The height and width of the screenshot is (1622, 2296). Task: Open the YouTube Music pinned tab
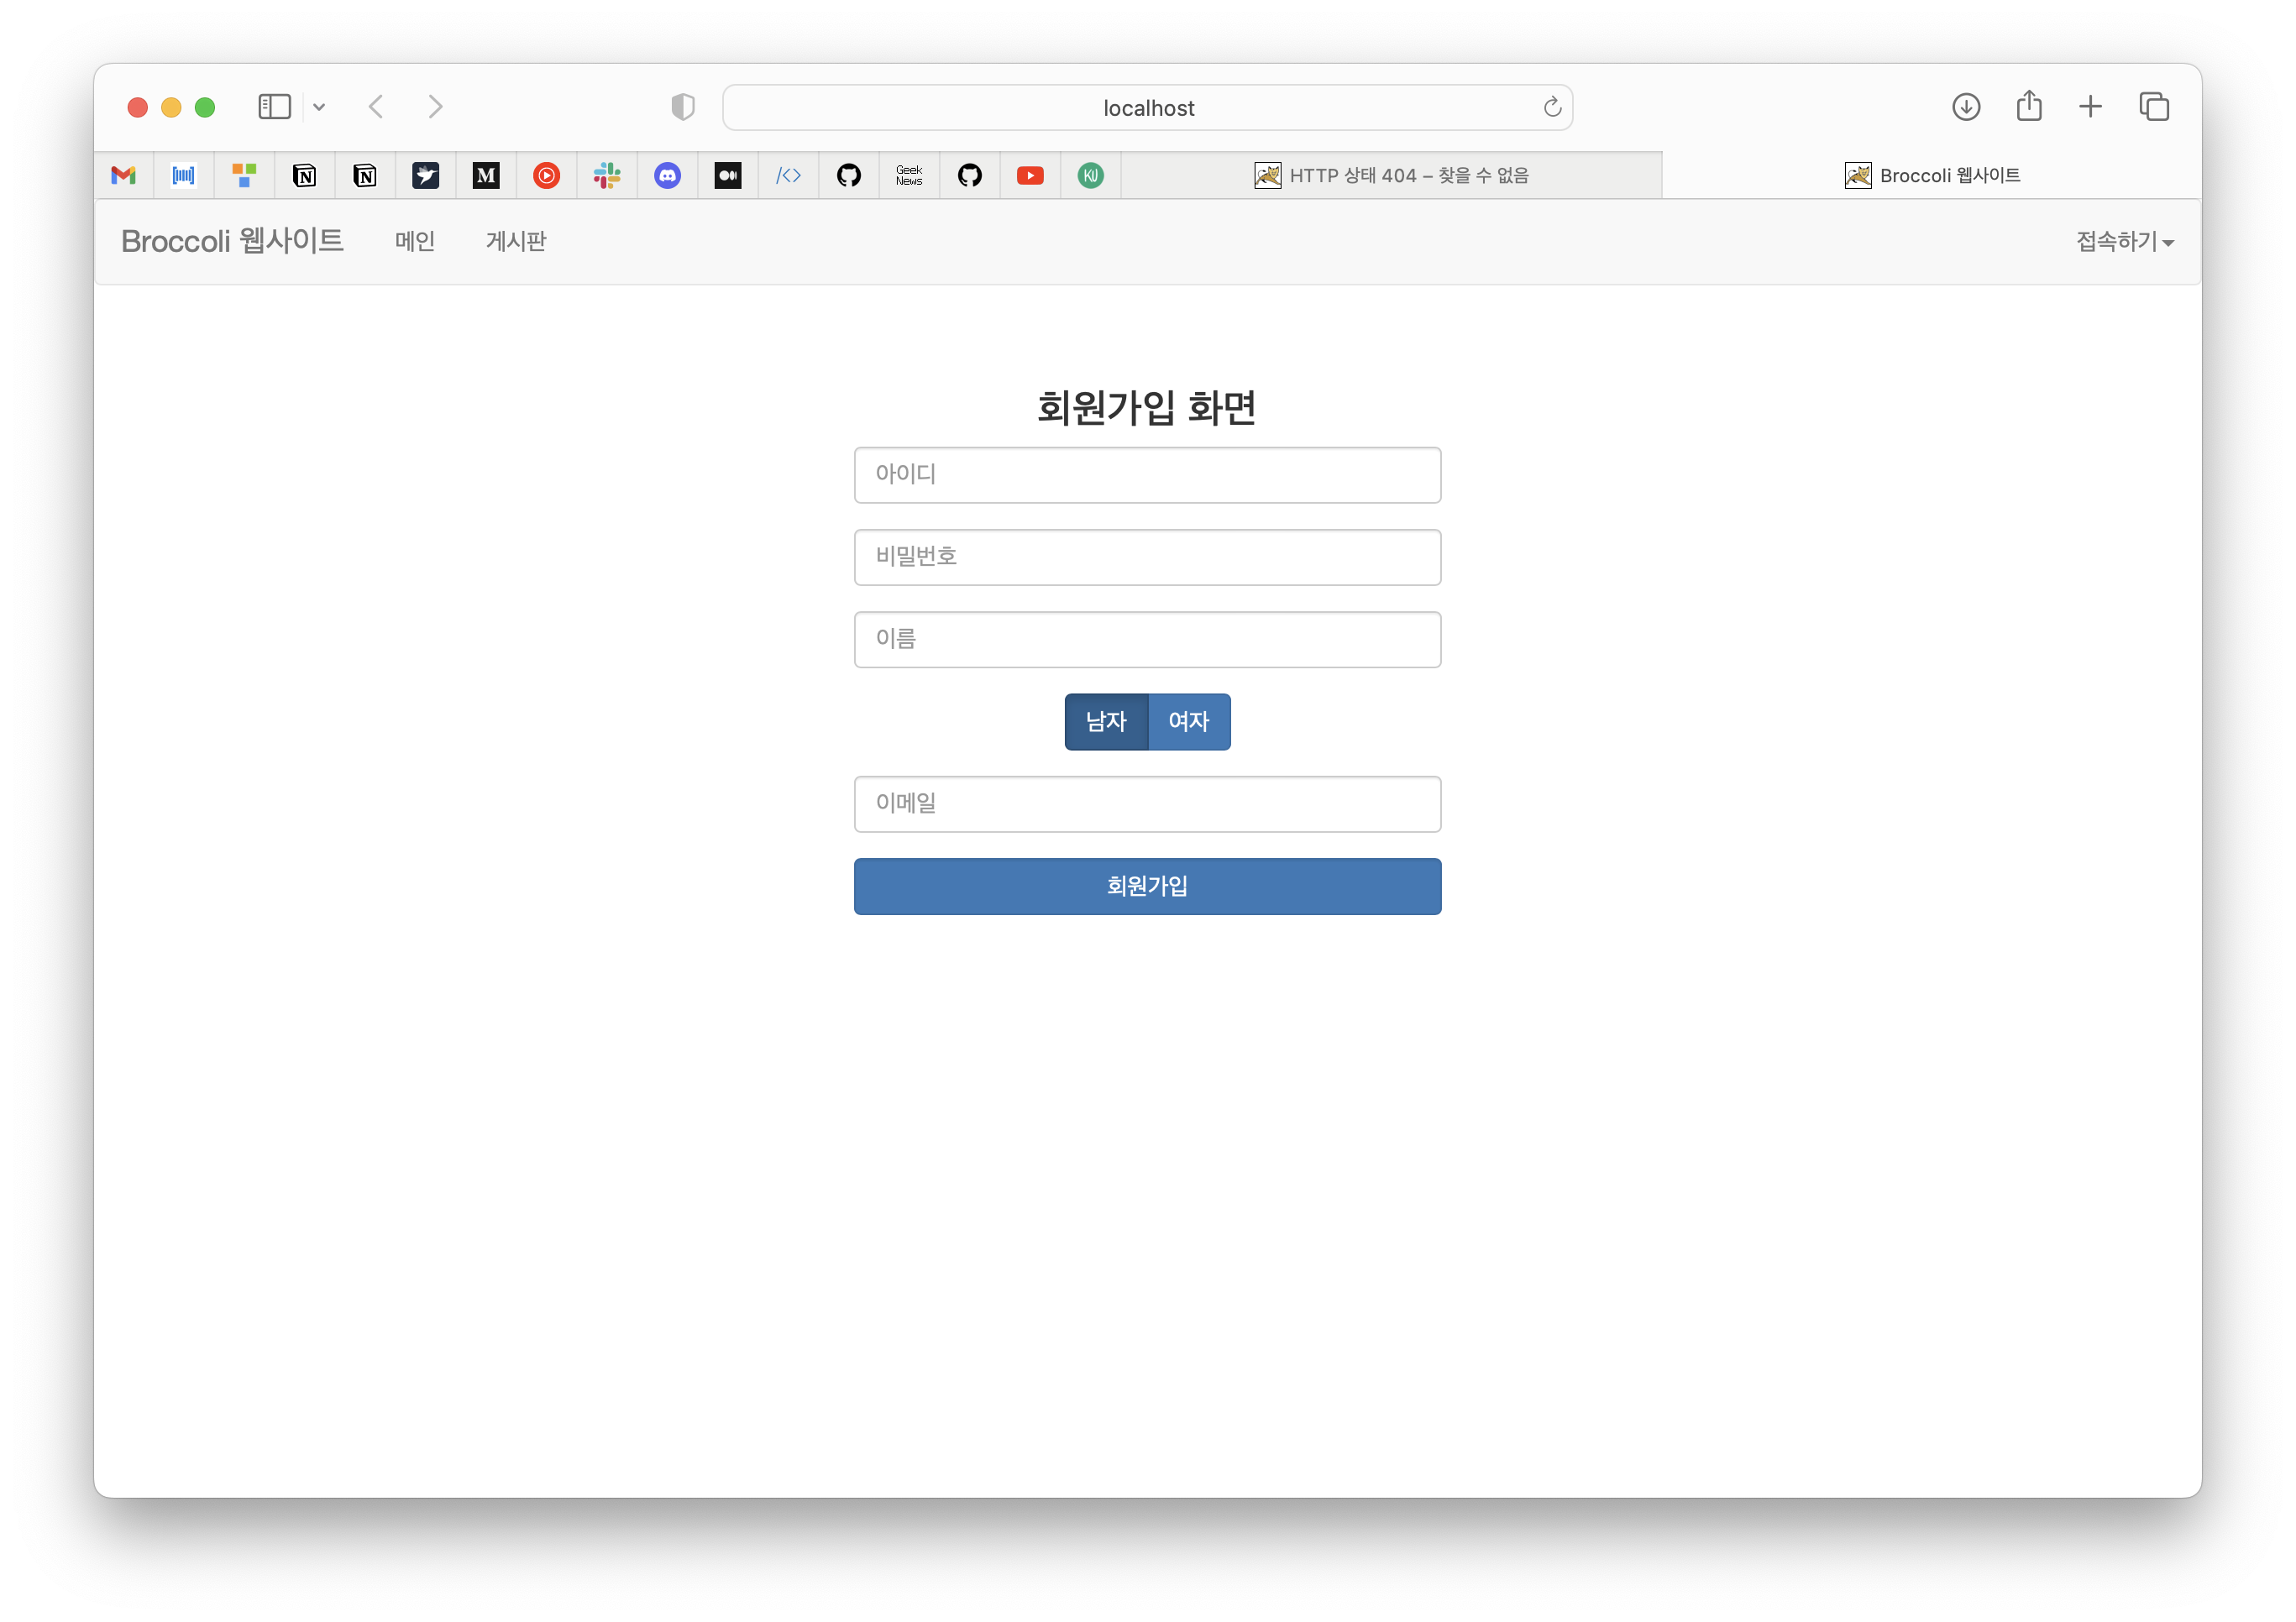(547, 176)
